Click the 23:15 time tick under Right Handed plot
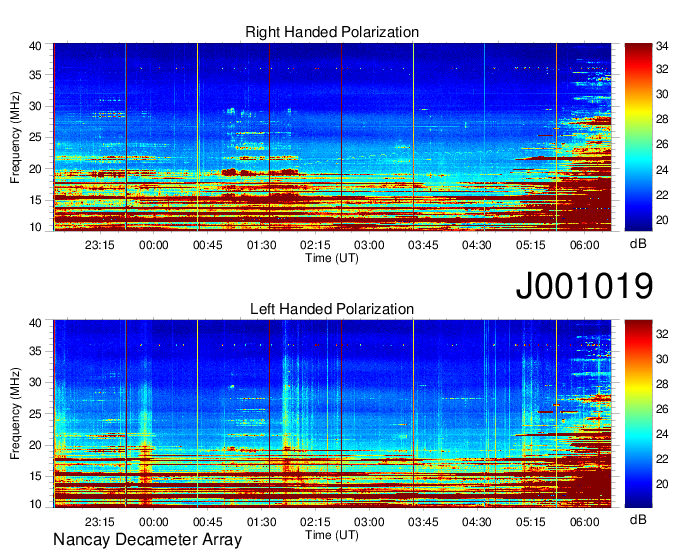This screenshot has height=552, width=680. (x=100, y=245)
